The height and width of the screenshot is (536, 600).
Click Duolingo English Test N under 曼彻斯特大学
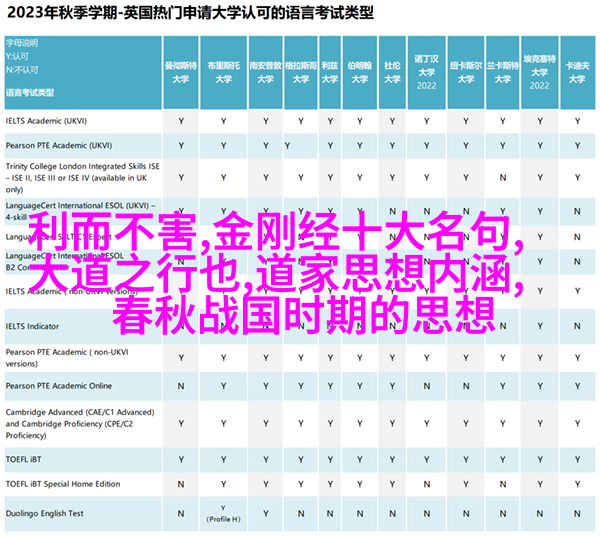tap(181, 514)
